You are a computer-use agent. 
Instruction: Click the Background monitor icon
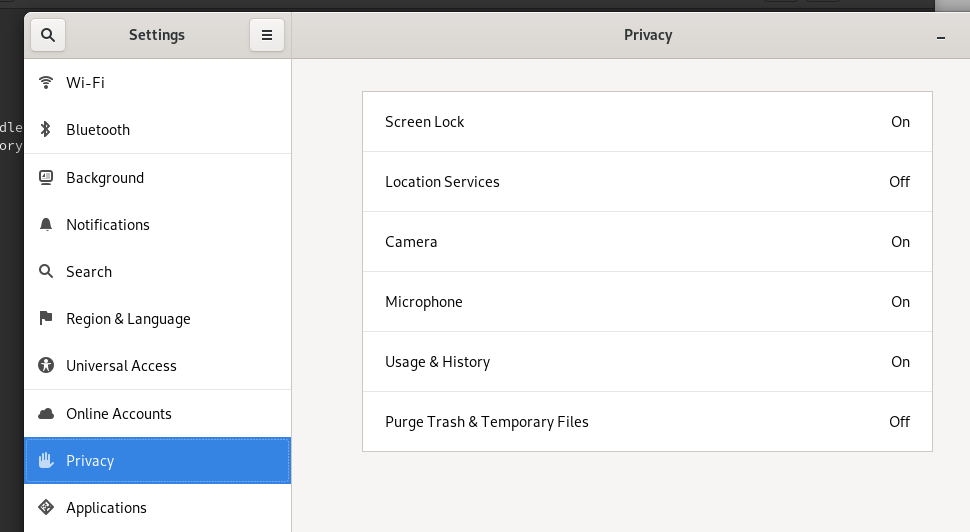point(45,177)
